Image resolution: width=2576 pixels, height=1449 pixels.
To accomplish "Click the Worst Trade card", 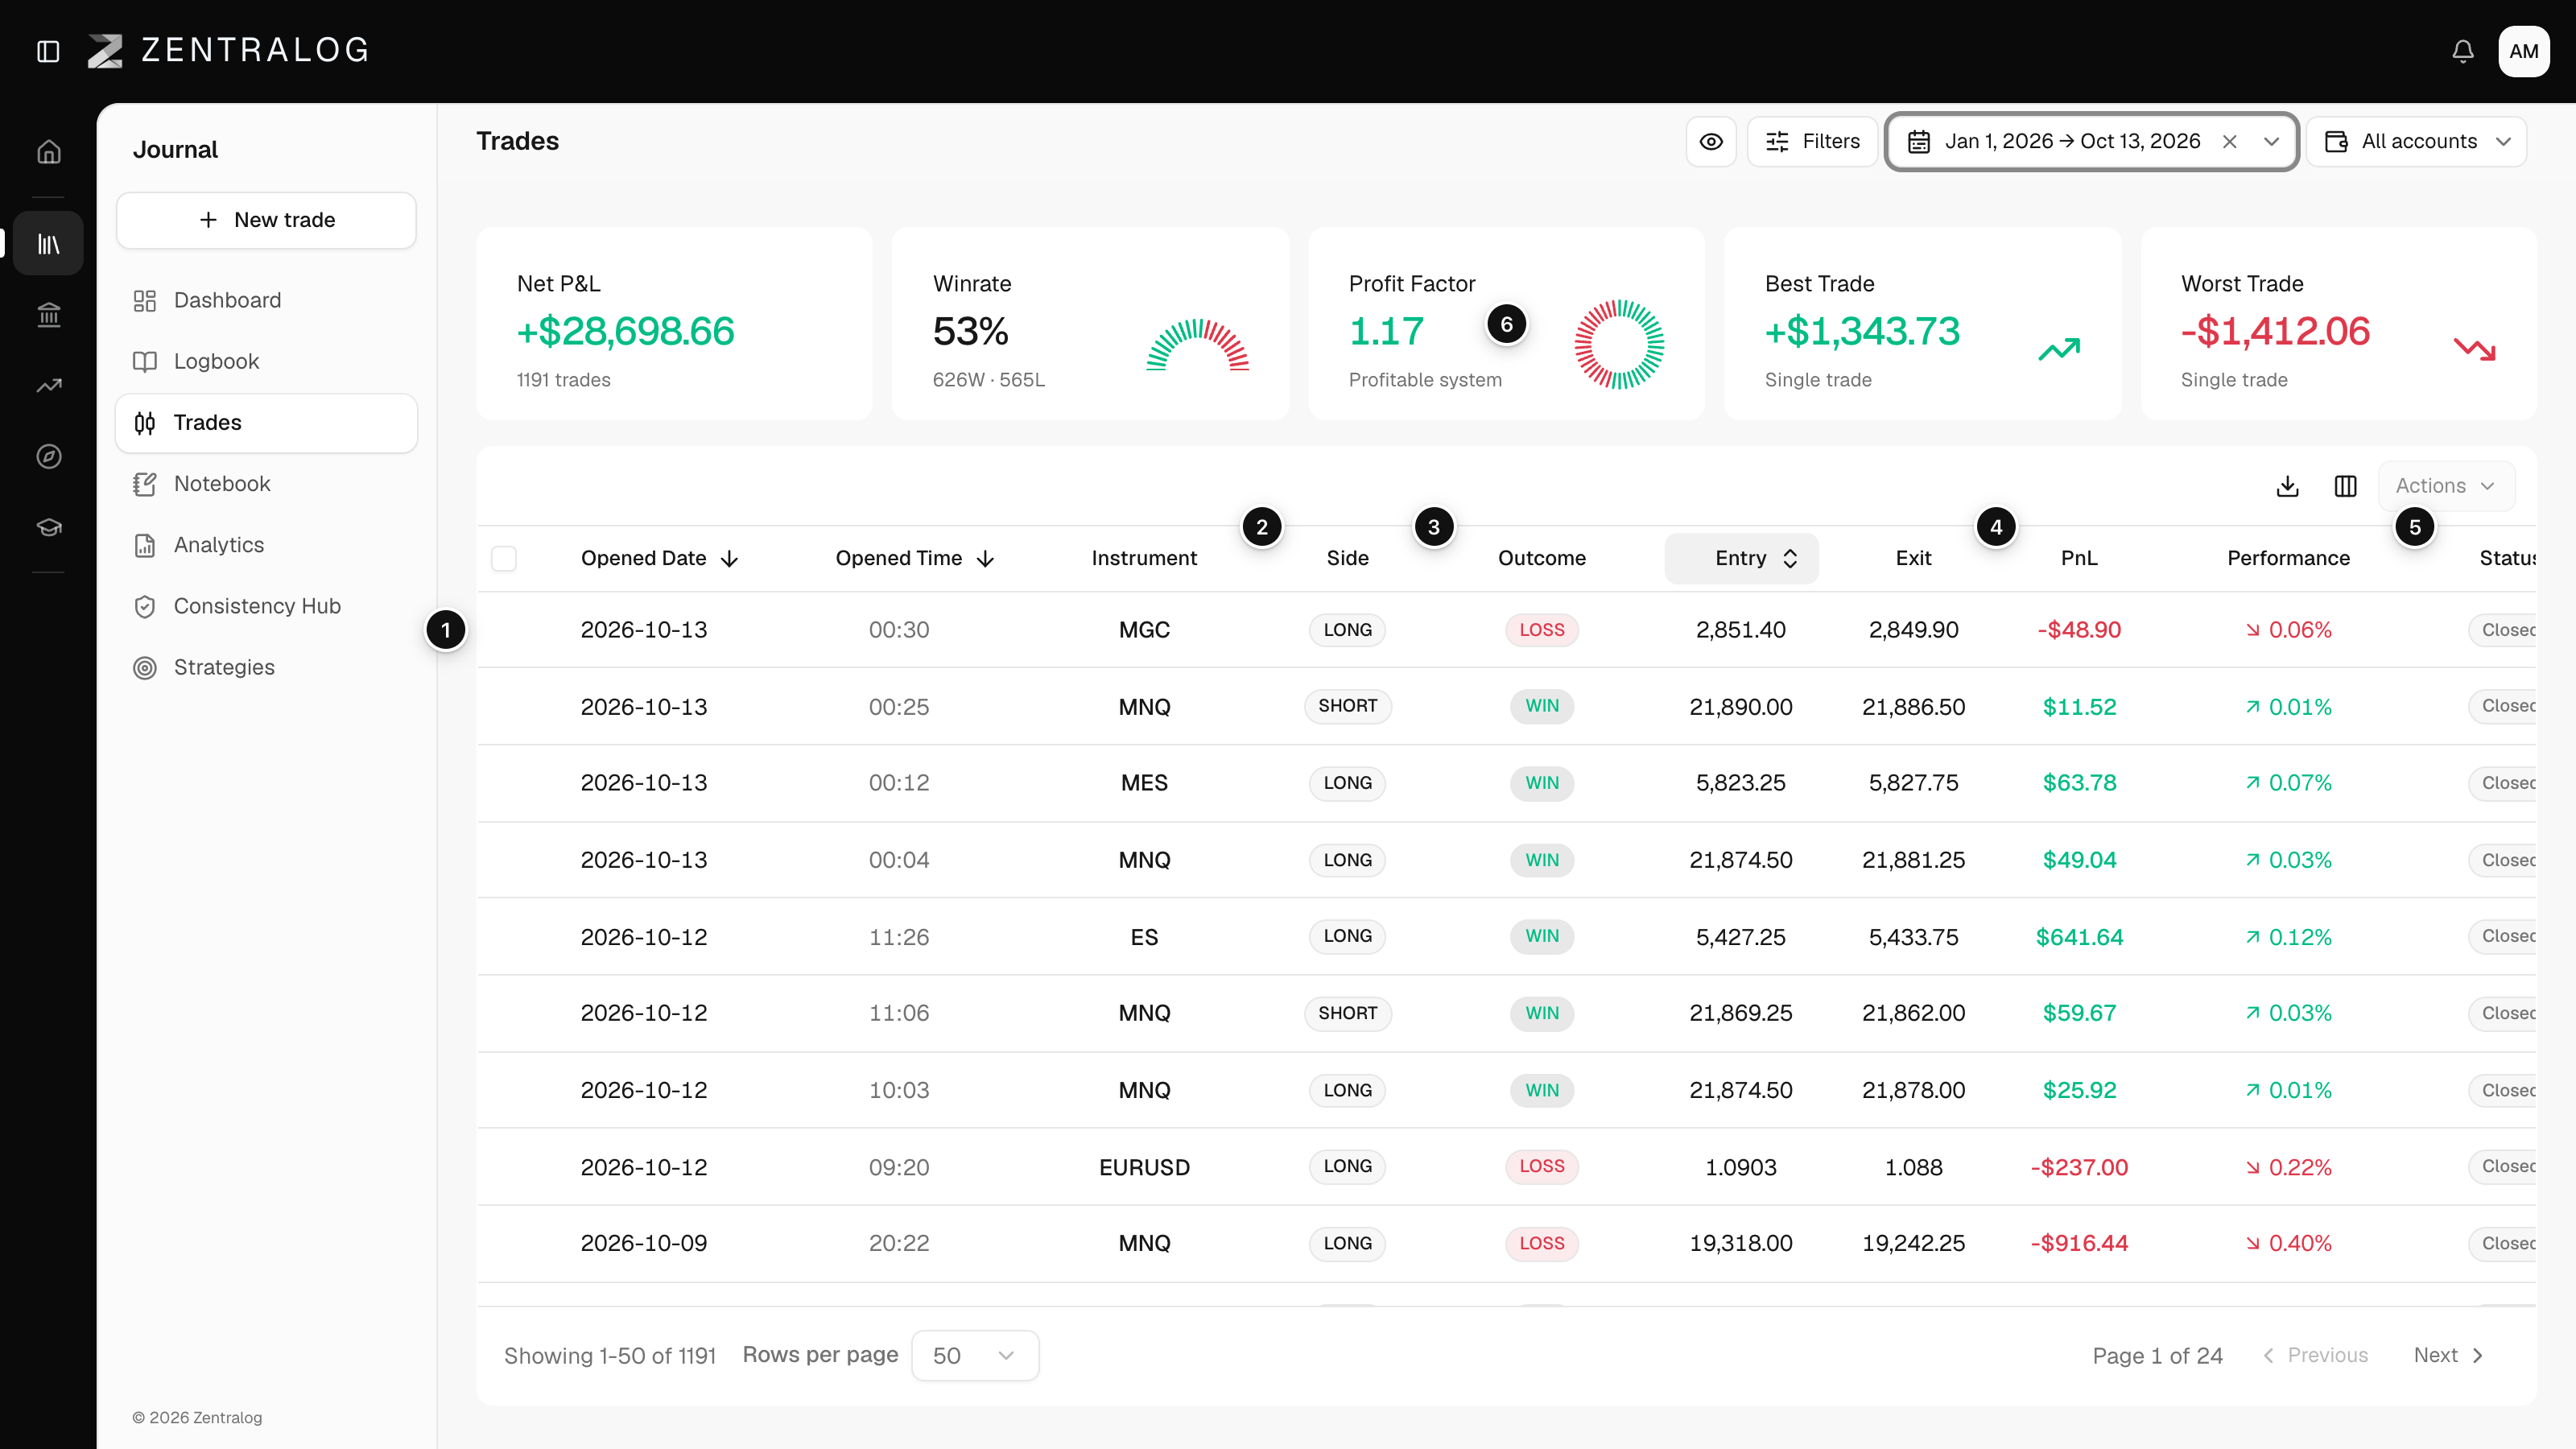I will pos(2338,324).
